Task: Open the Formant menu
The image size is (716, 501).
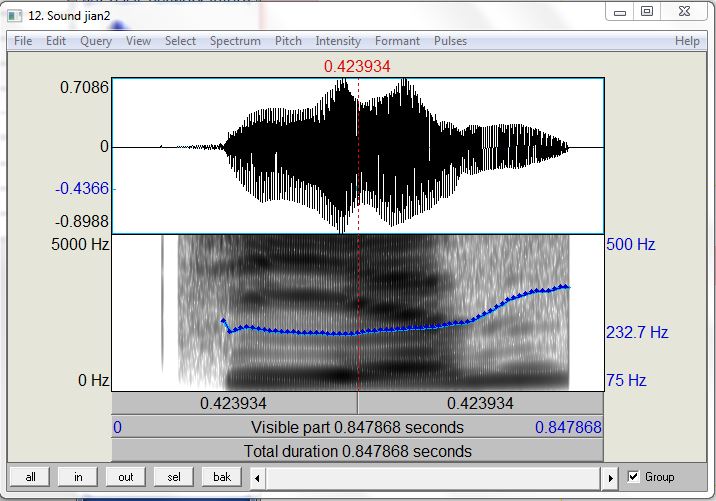Action: pyautogui.click(x=397, y=41)
